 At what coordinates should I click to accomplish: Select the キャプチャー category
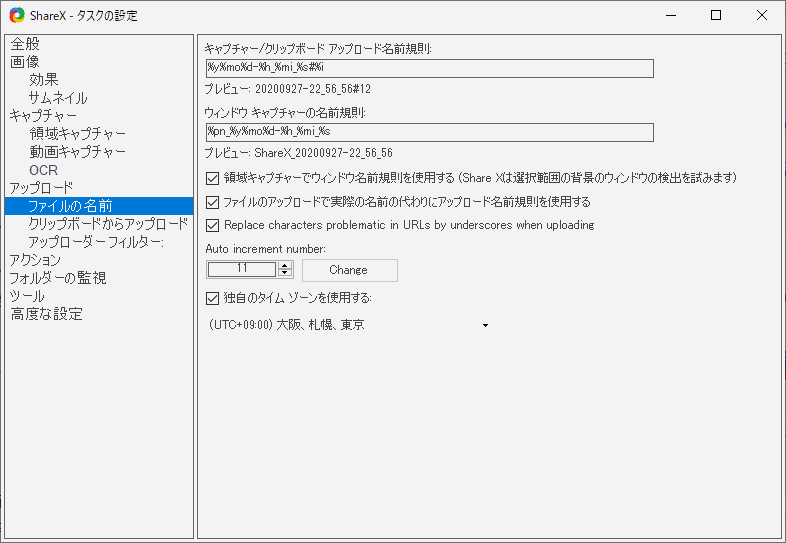pyautogui.click(x=43, y=116)
